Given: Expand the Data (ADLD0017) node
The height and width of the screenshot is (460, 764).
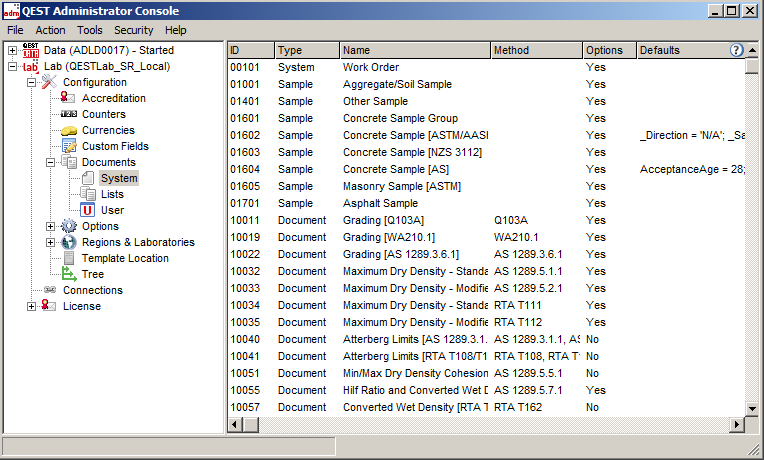Looking at the screenshot, I should point(13,50).
